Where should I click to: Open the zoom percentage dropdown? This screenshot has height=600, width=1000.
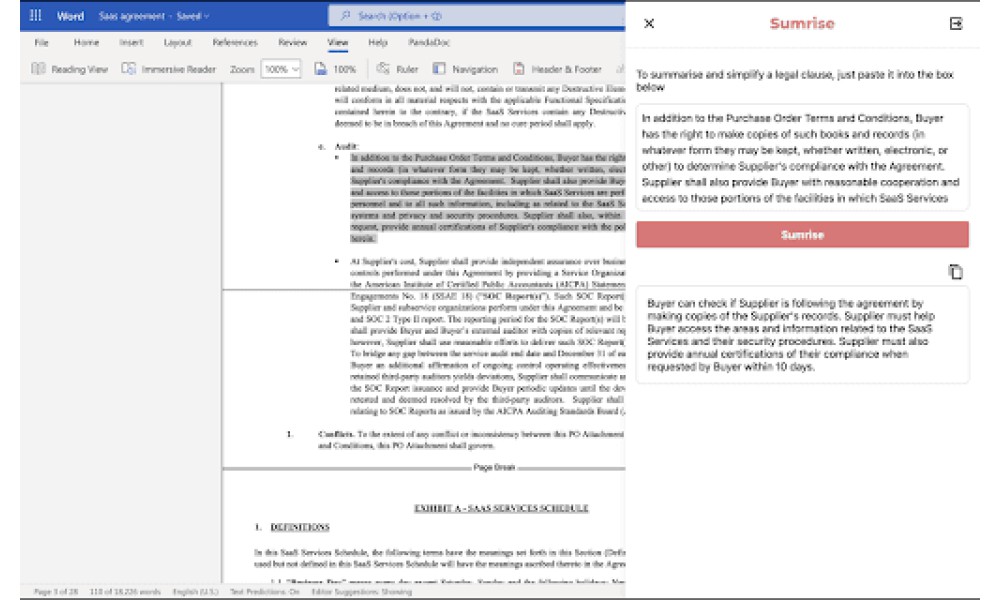click(x=281, y=69)
